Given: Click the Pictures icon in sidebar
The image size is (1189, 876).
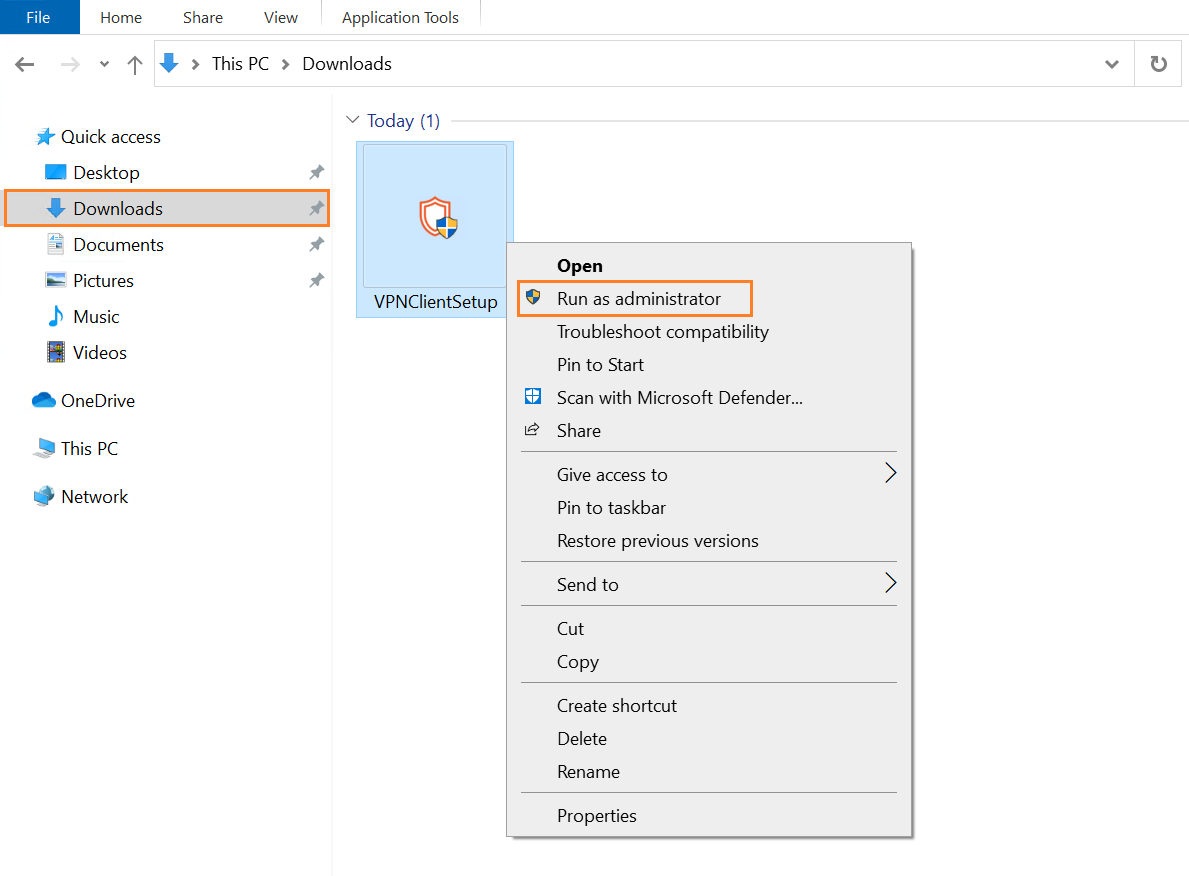Looking at the screenshot, I should click(x=55, y=280).
